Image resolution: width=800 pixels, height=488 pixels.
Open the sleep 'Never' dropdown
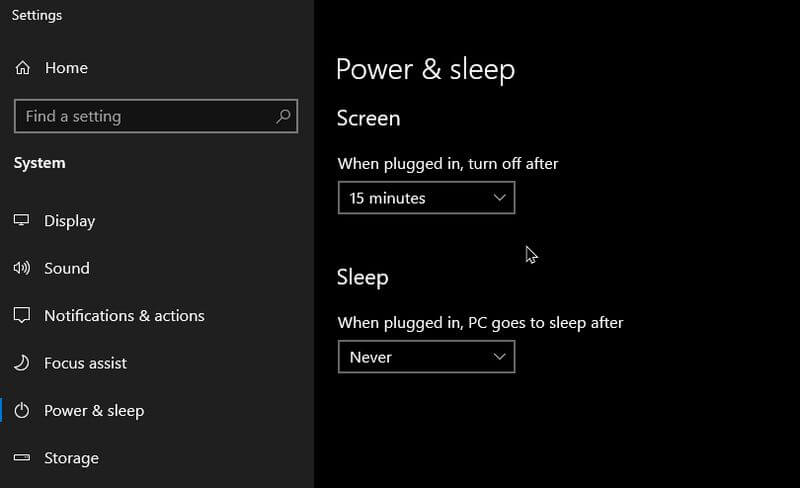pos(426,357)
